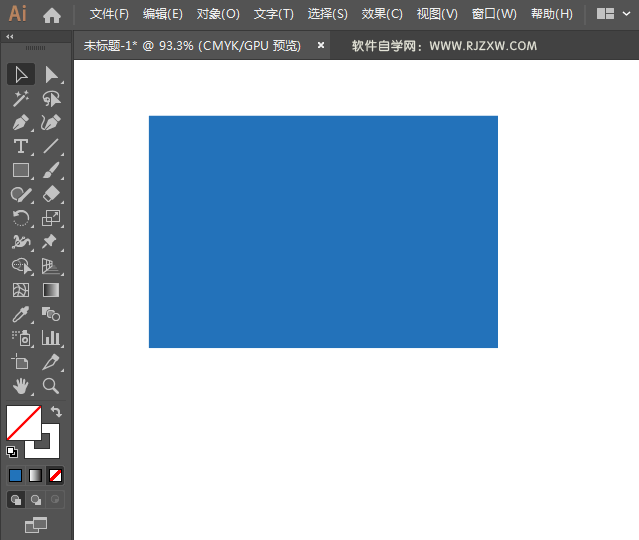Change Screen Mode at toolbar bottom
The image size is (639, 540).
[36, 525]
